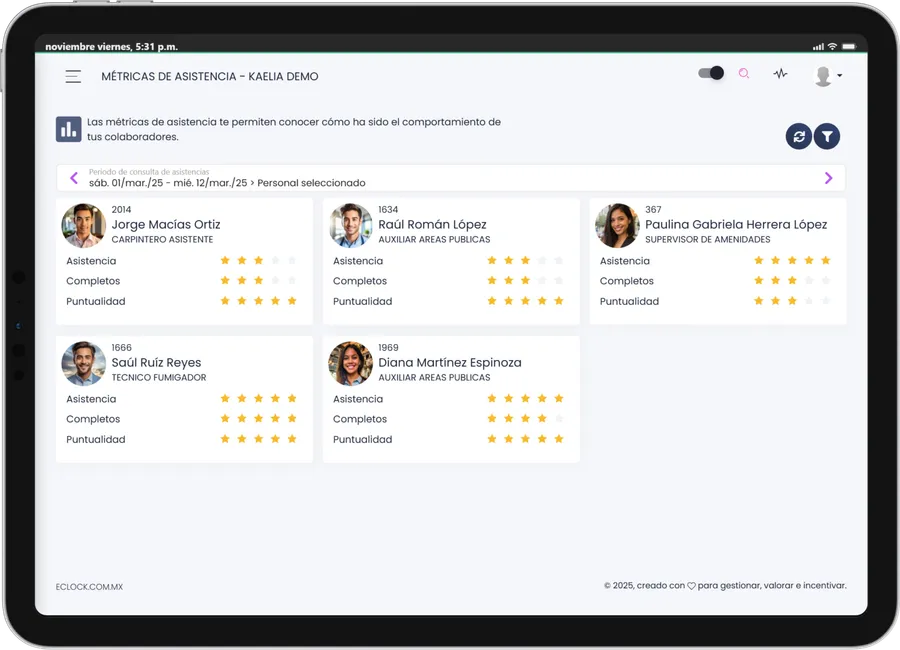The height and width of the screenshot is (650, 900).
Task: Open the hamburger navigation menu
Action: [x=73, y=76]
